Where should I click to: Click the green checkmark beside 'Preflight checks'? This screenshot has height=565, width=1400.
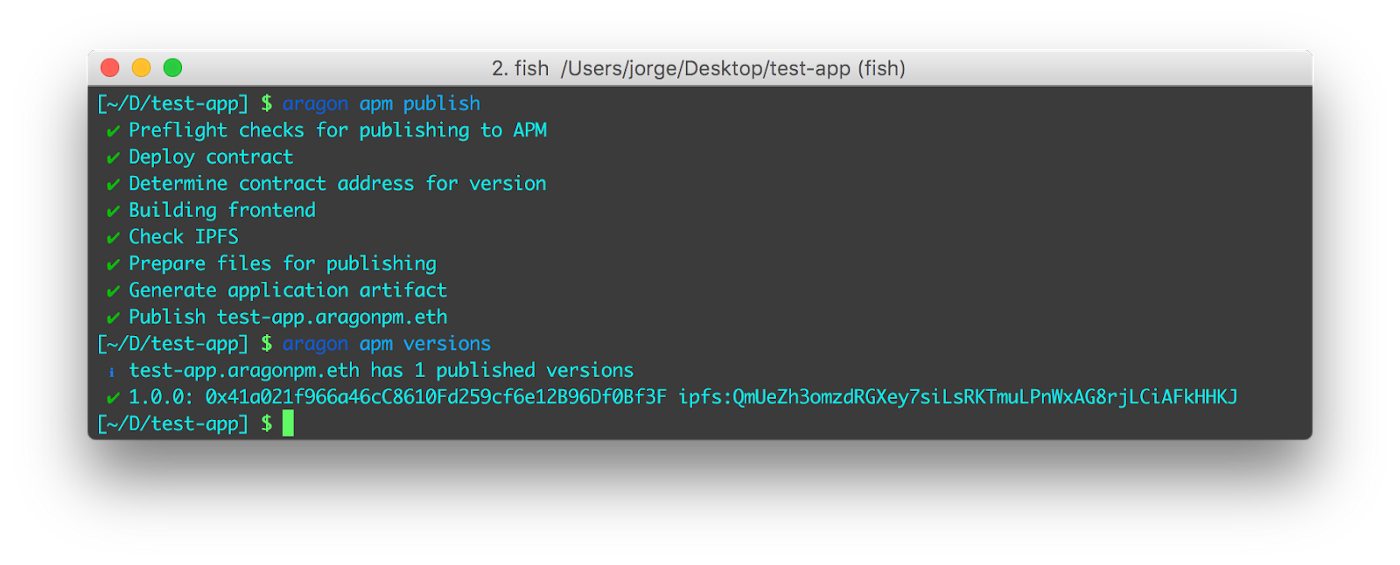click(113, 131)
